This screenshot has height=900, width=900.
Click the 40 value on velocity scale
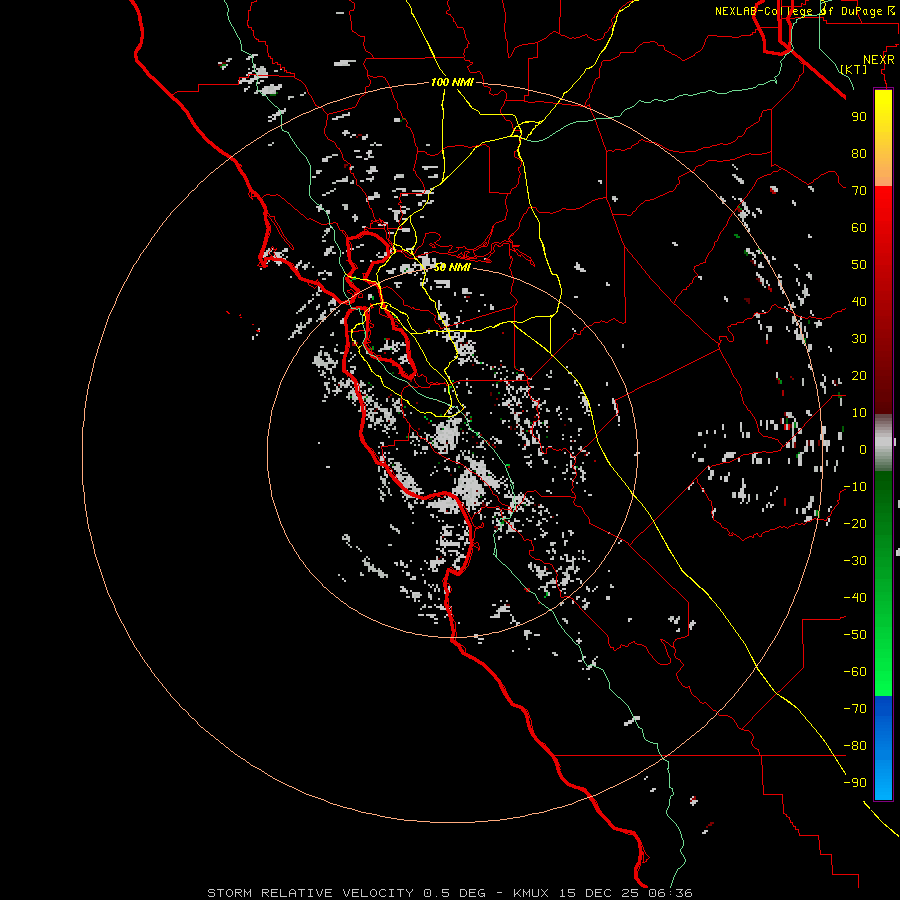pyautogui.click(x=859, y=302)
